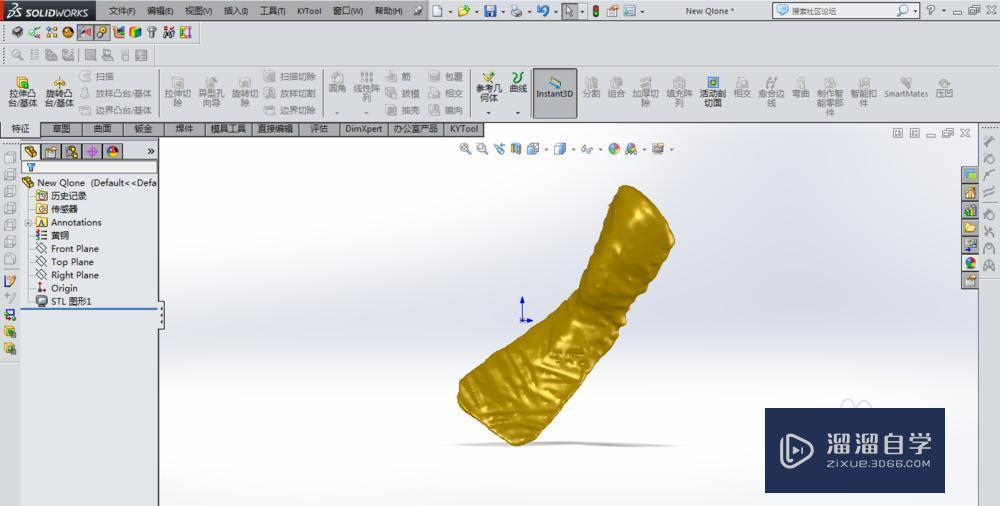
Task: Click the Live Section Plane (活动剖切面) tool
Action: pos(712,91)
